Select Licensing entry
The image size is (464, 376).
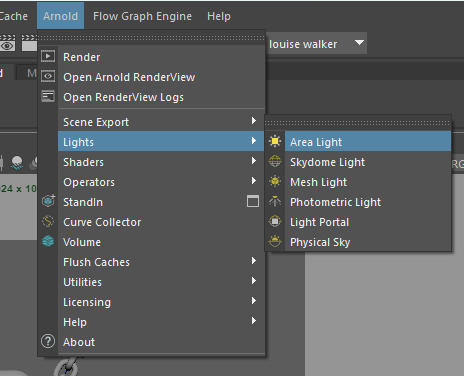(161, 302)
